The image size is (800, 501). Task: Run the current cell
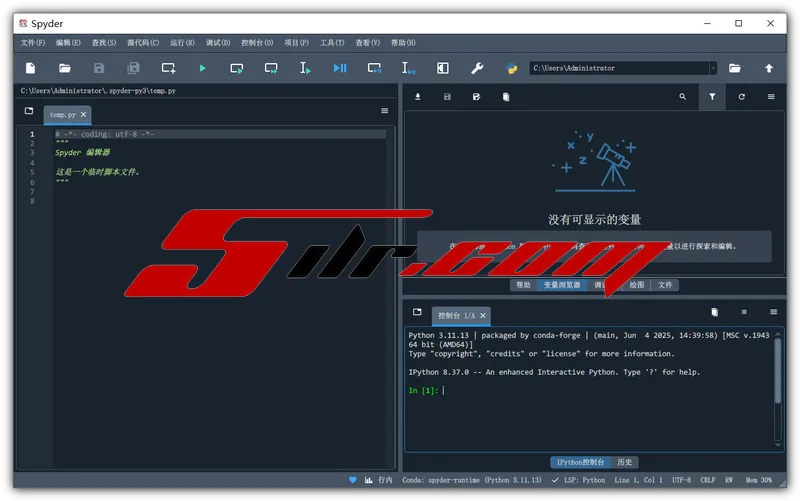237,68
